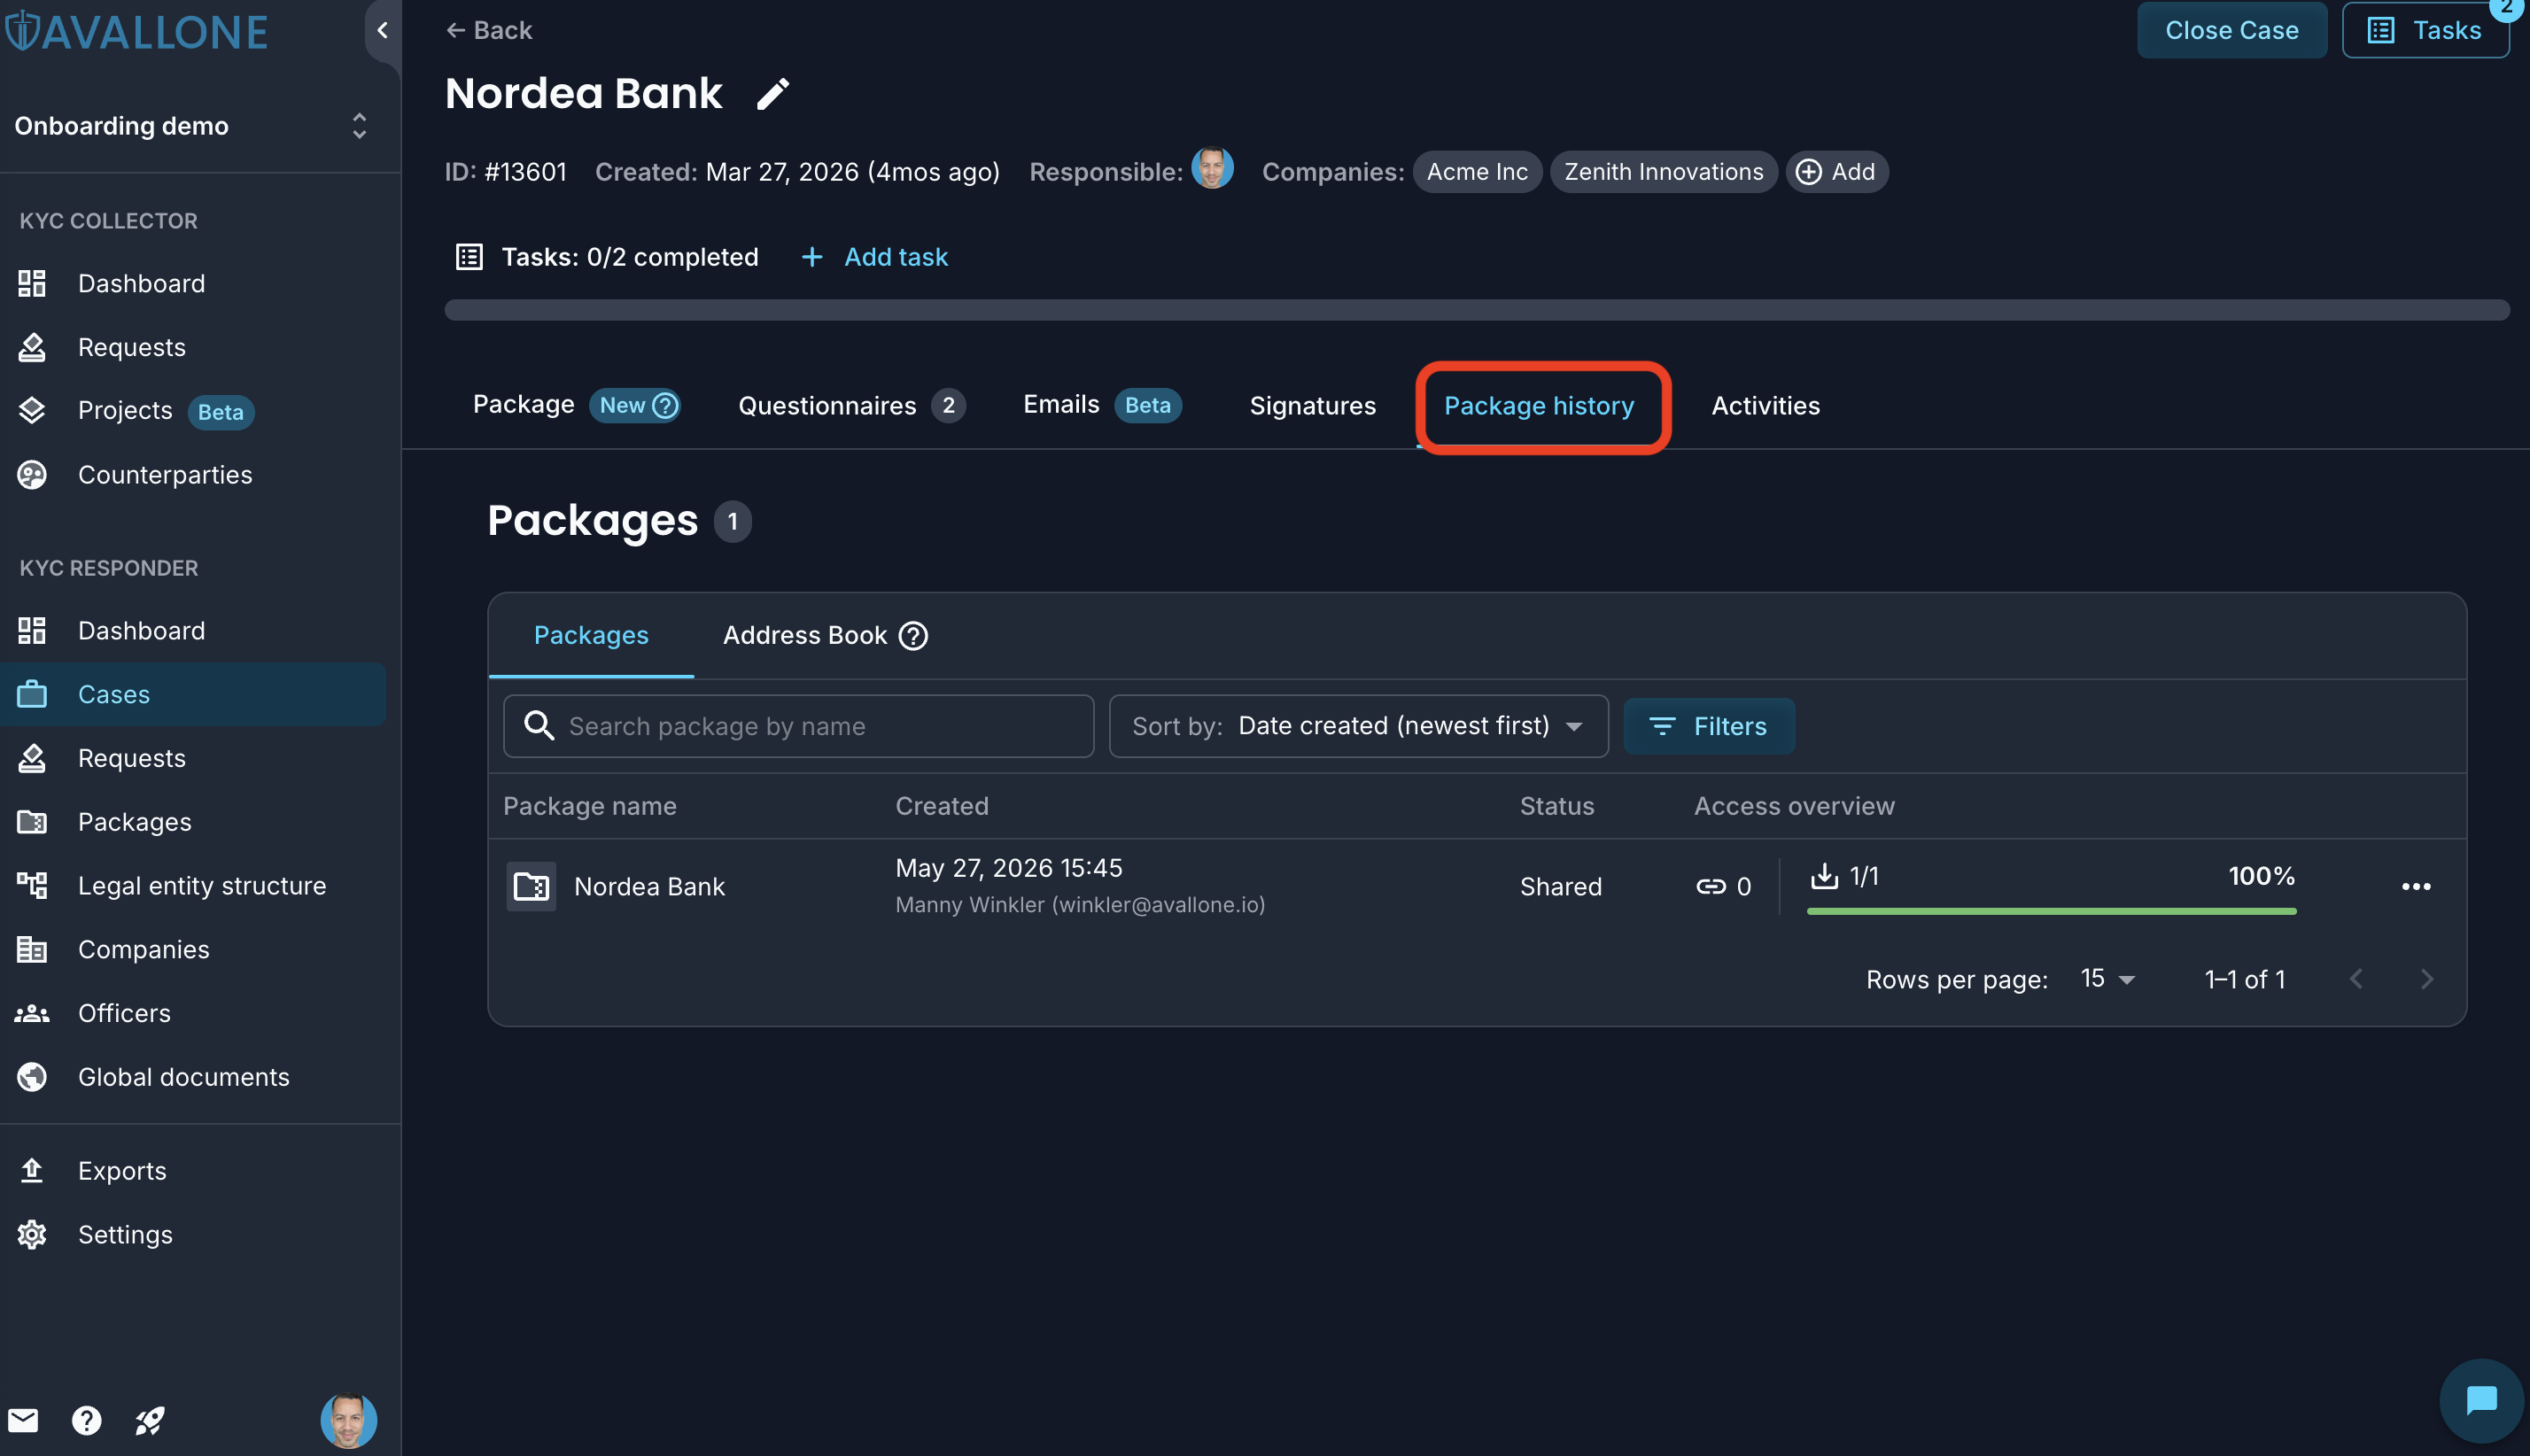This screenshot has height=1456, width=2530.
Task: Select the Package history tab
Action: tap(1539, 406)
